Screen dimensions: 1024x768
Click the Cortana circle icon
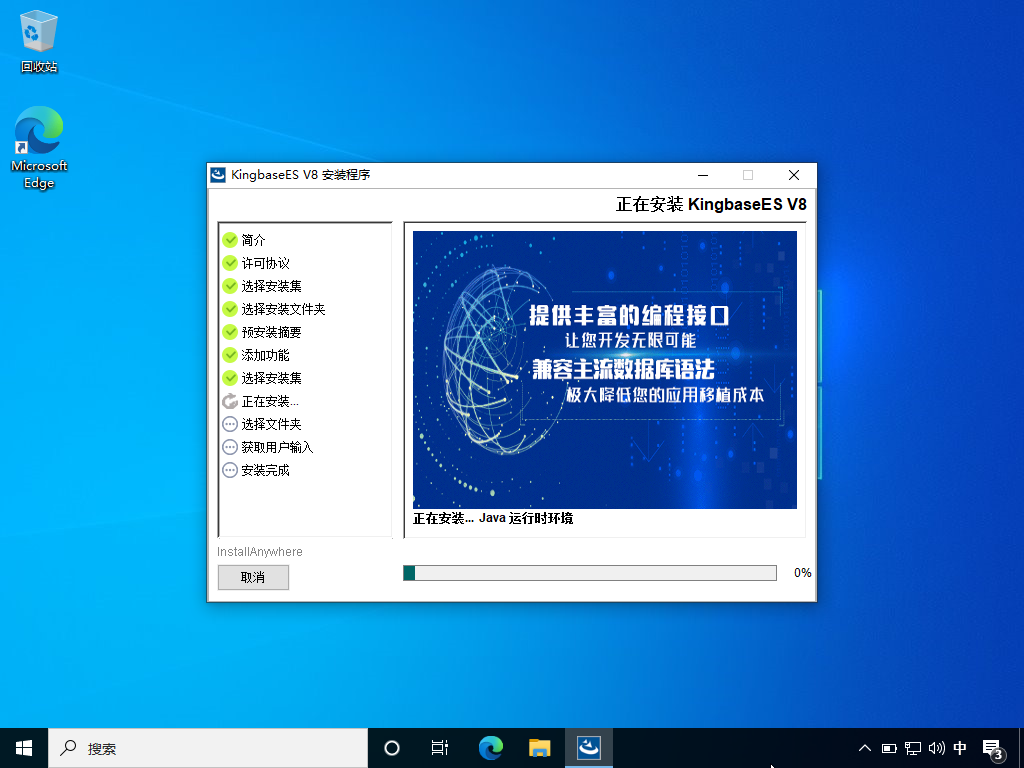[x=392, y=747]
